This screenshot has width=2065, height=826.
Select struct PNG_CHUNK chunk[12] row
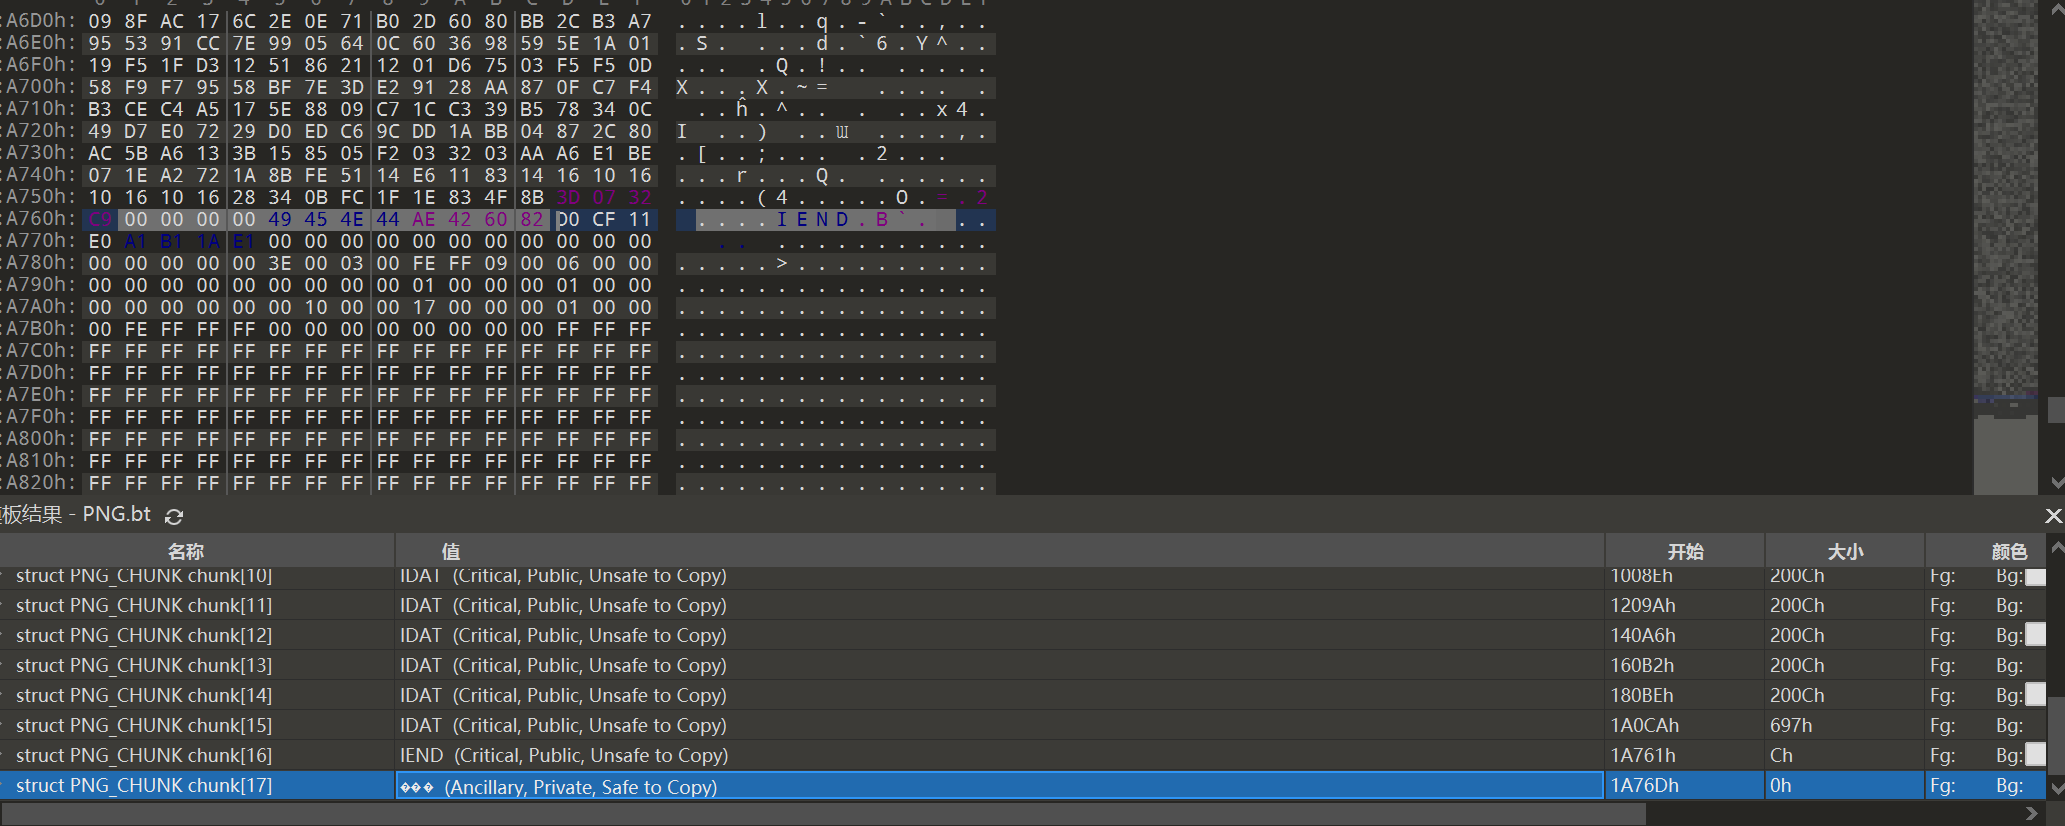tap(1022, 635)
